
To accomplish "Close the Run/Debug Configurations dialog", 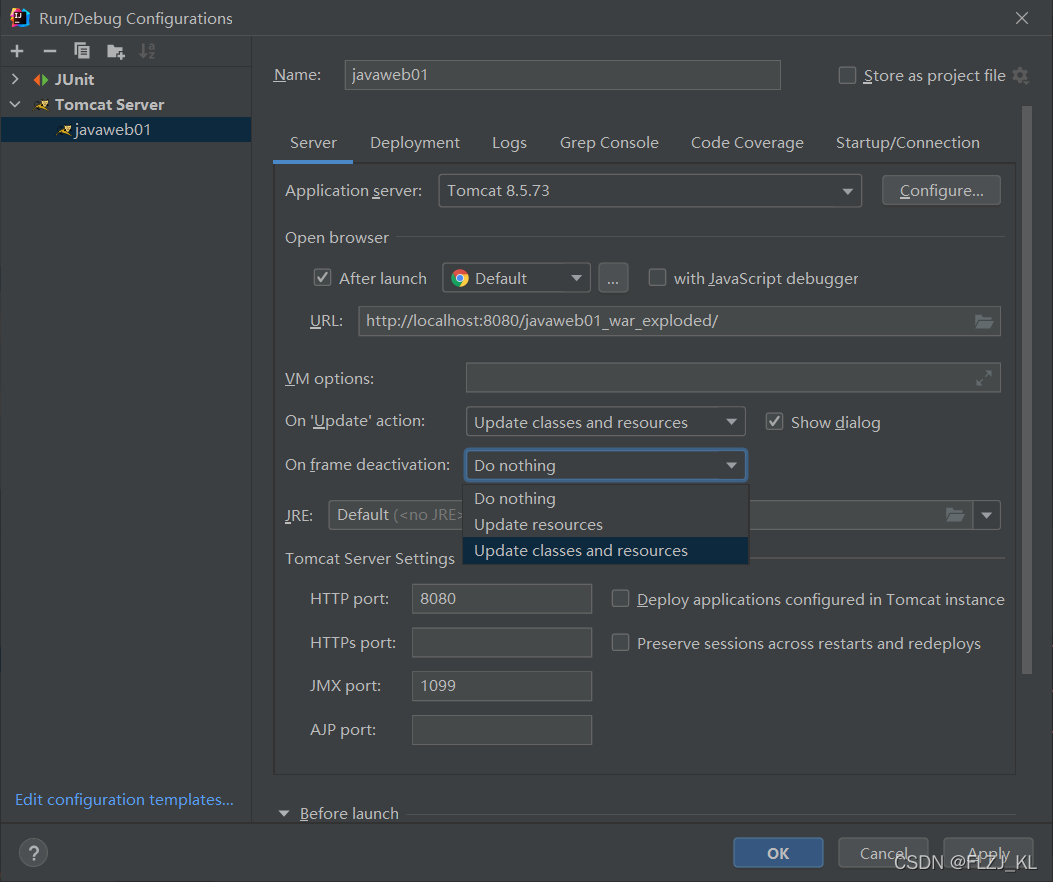I will pos(1022,18).
